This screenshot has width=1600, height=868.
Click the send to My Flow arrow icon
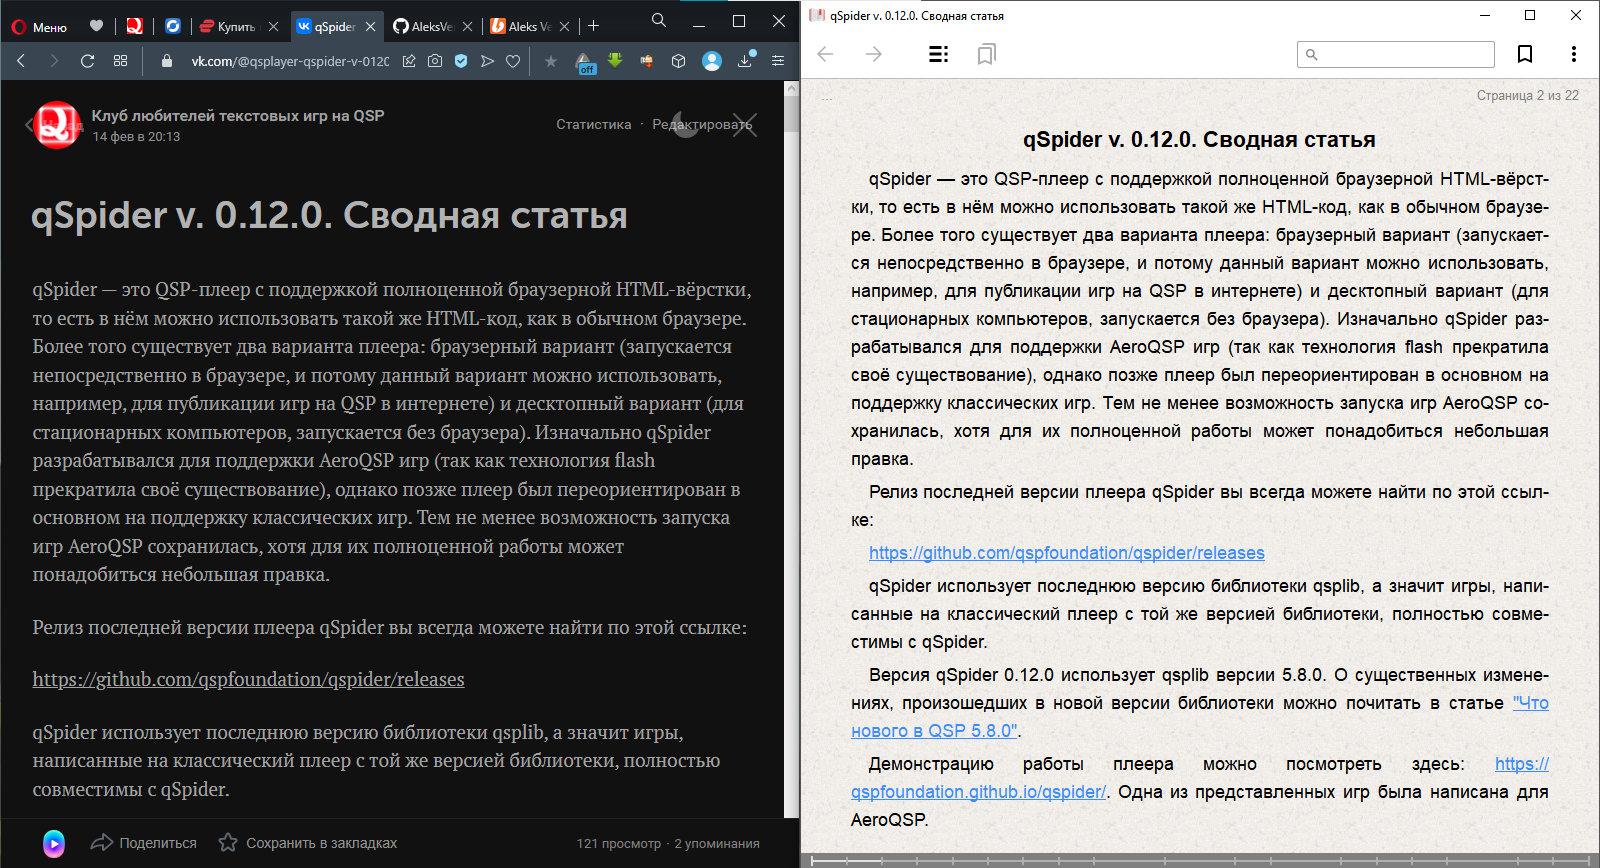pos(487,61)
